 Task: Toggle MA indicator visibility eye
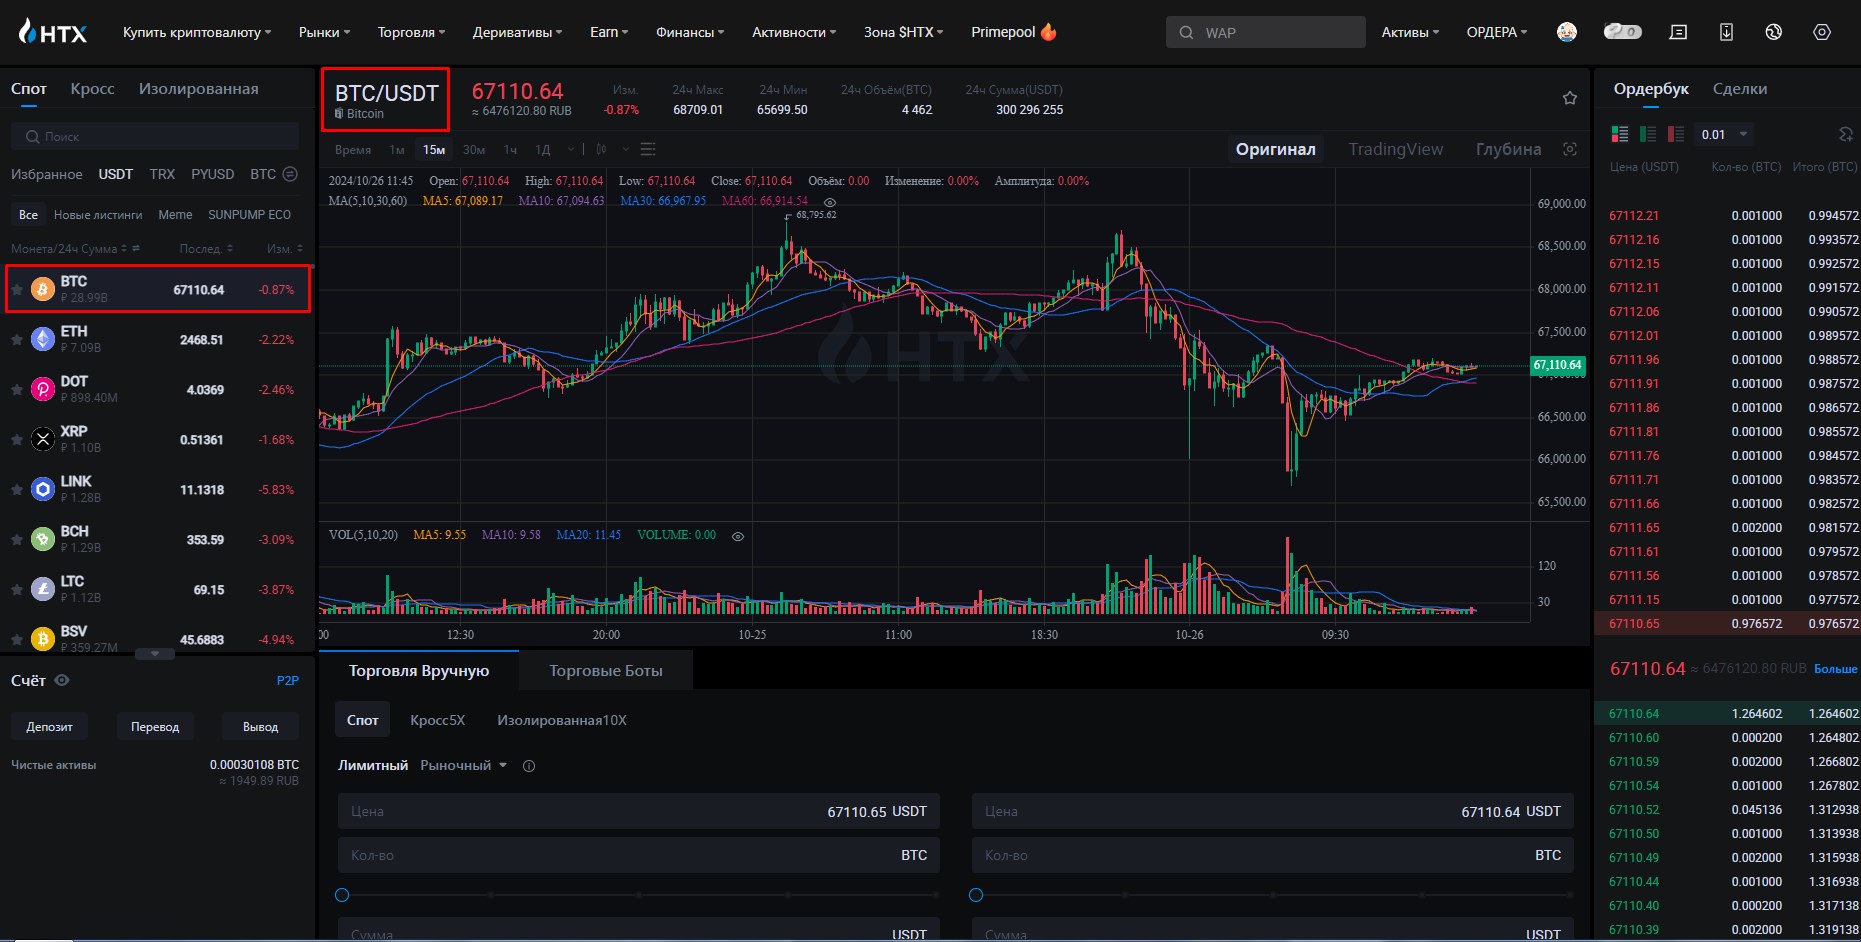[x=829, y=202]
